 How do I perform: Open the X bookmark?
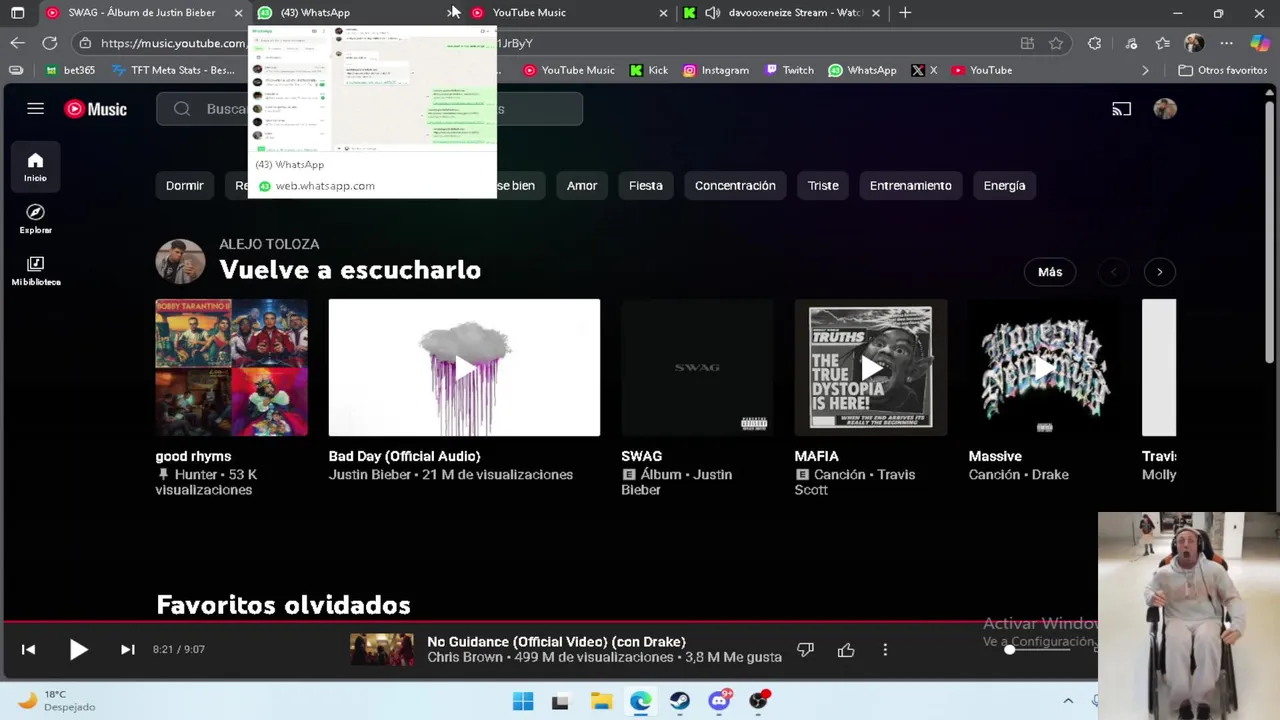[924, 70]
